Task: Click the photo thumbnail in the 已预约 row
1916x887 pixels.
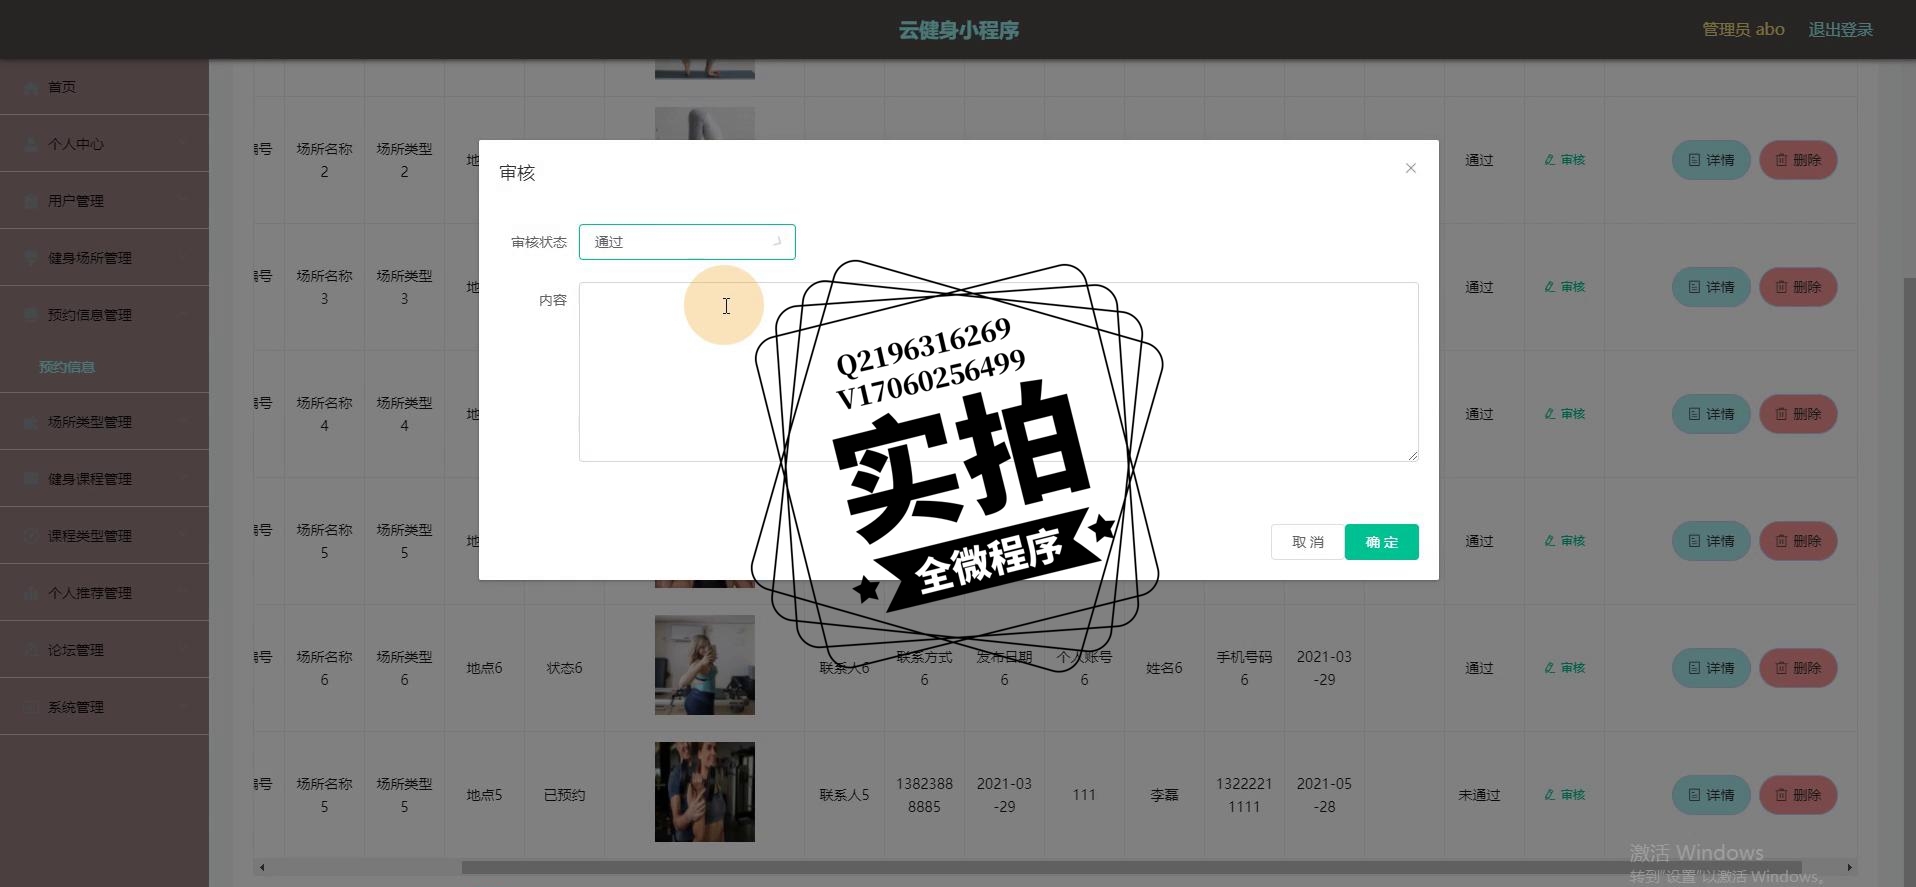Action: pyautogui.click(x=705, y=792)
